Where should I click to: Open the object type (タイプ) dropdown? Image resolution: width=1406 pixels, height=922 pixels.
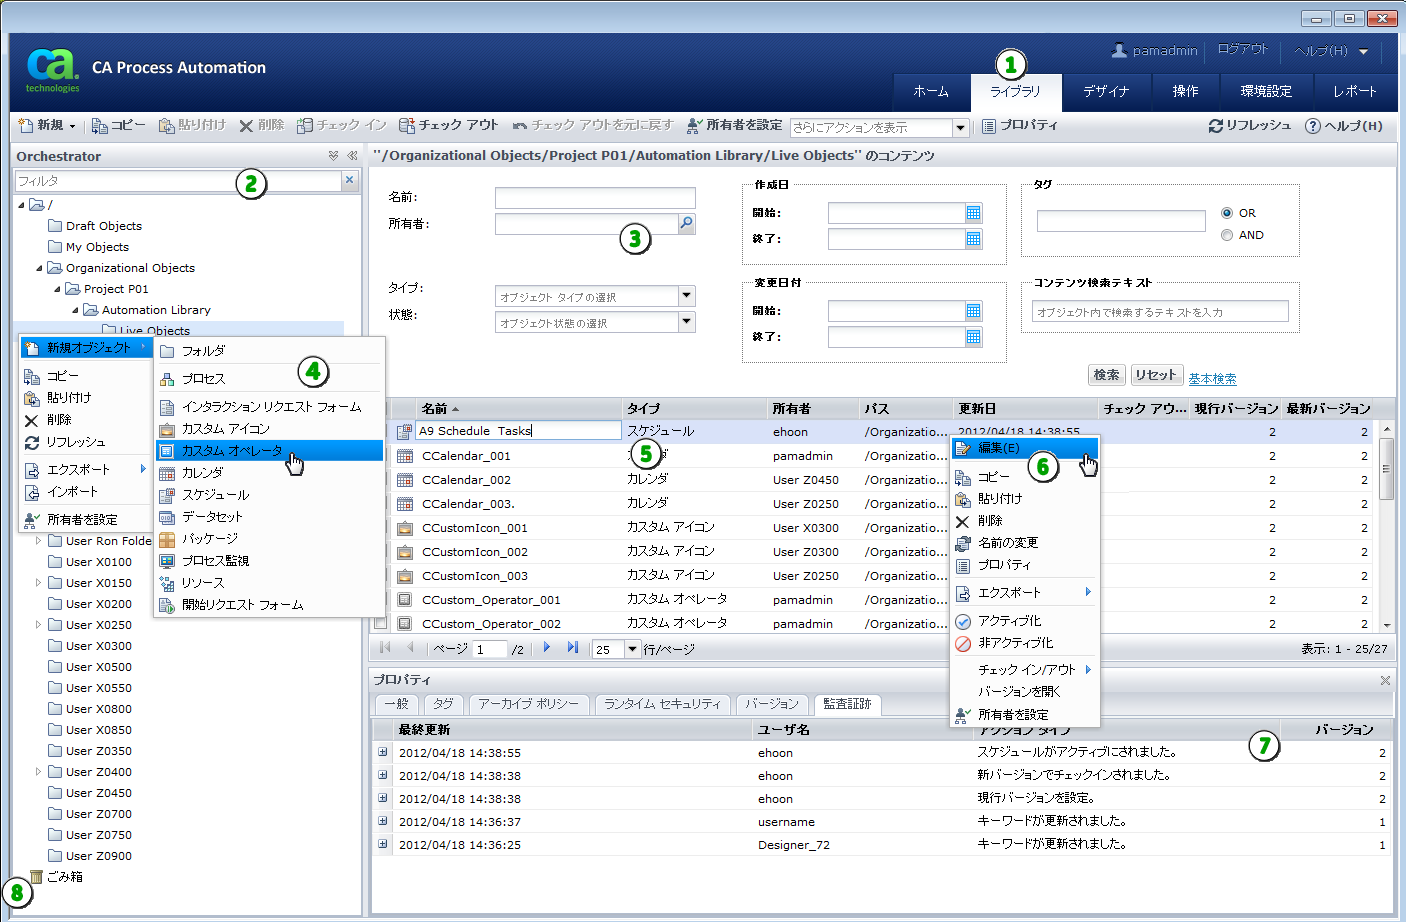coord(686,296)
